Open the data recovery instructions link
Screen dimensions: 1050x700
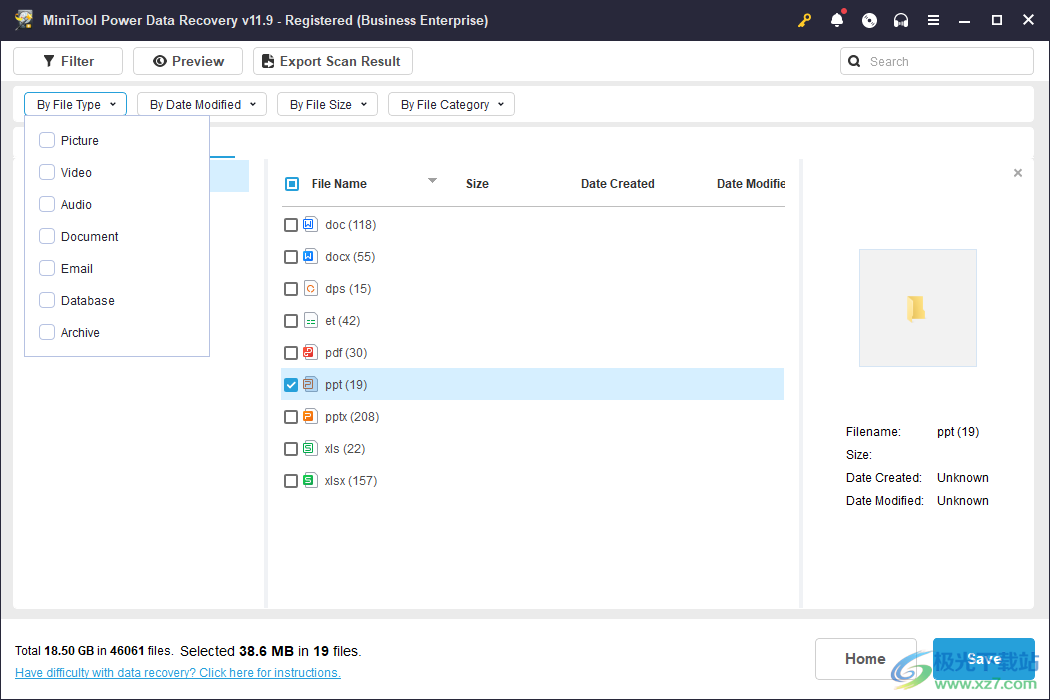pos(178,673)
